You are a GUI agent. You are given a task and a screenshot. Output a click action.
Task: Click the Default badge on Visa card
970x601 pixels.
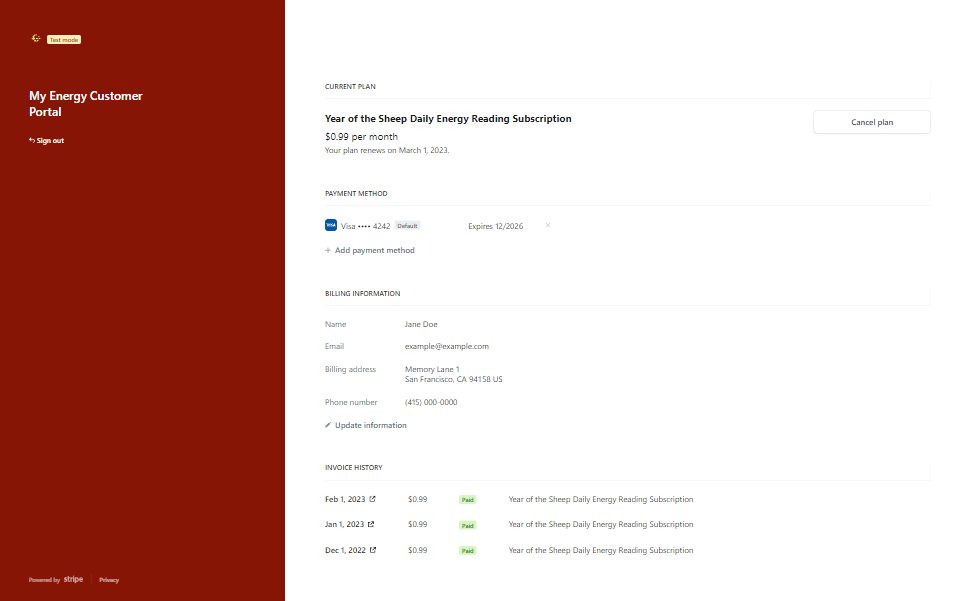click(408, 226)
